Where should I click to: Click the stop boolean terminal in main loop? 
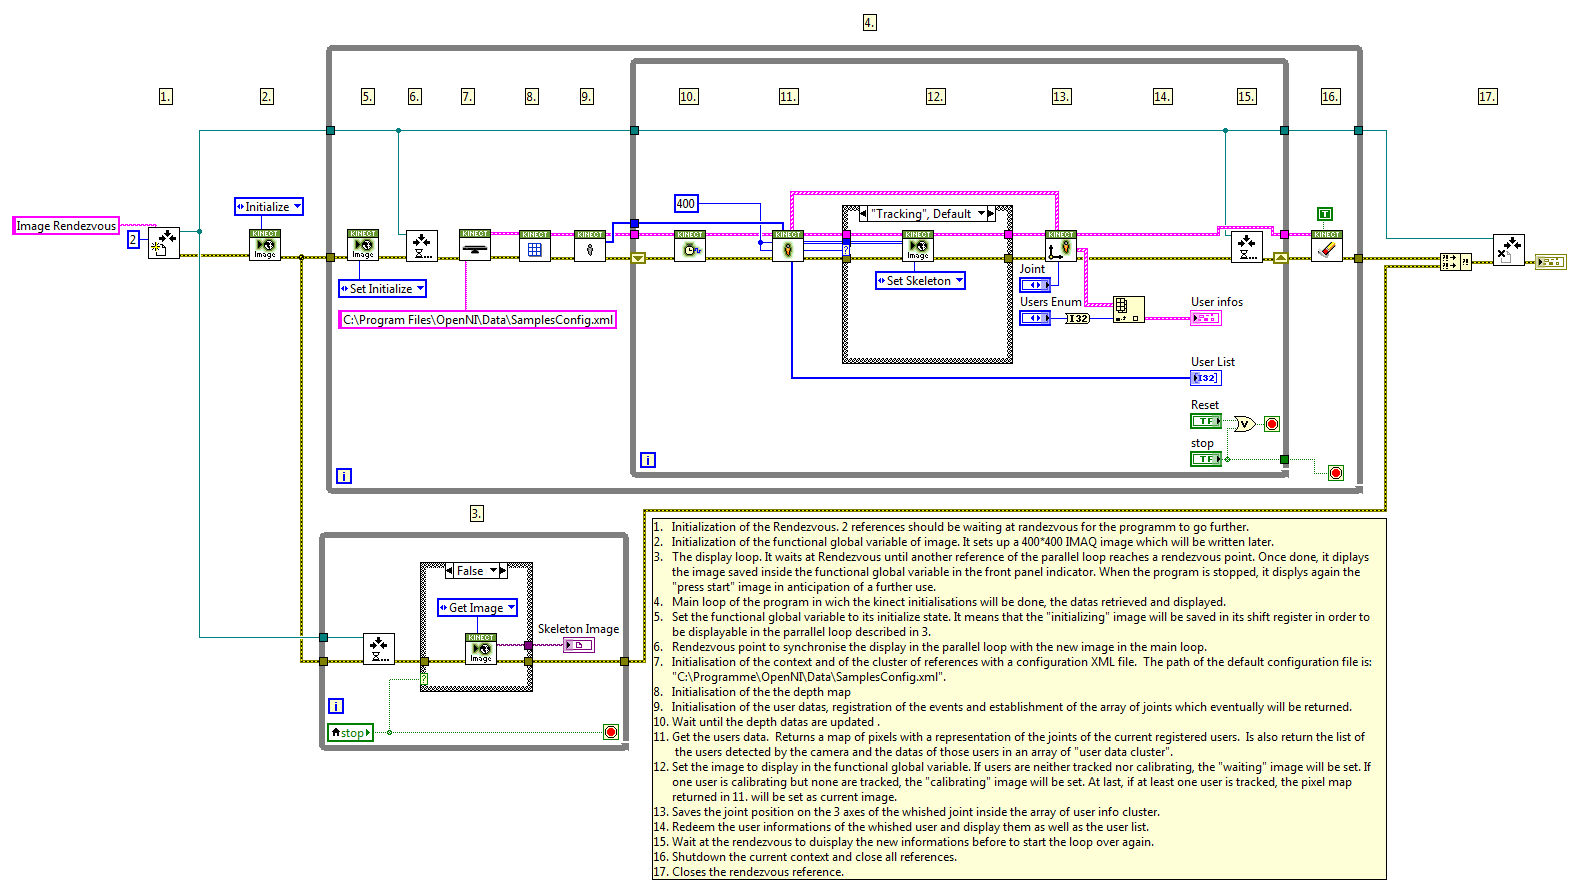click(x=1206, y=459)
